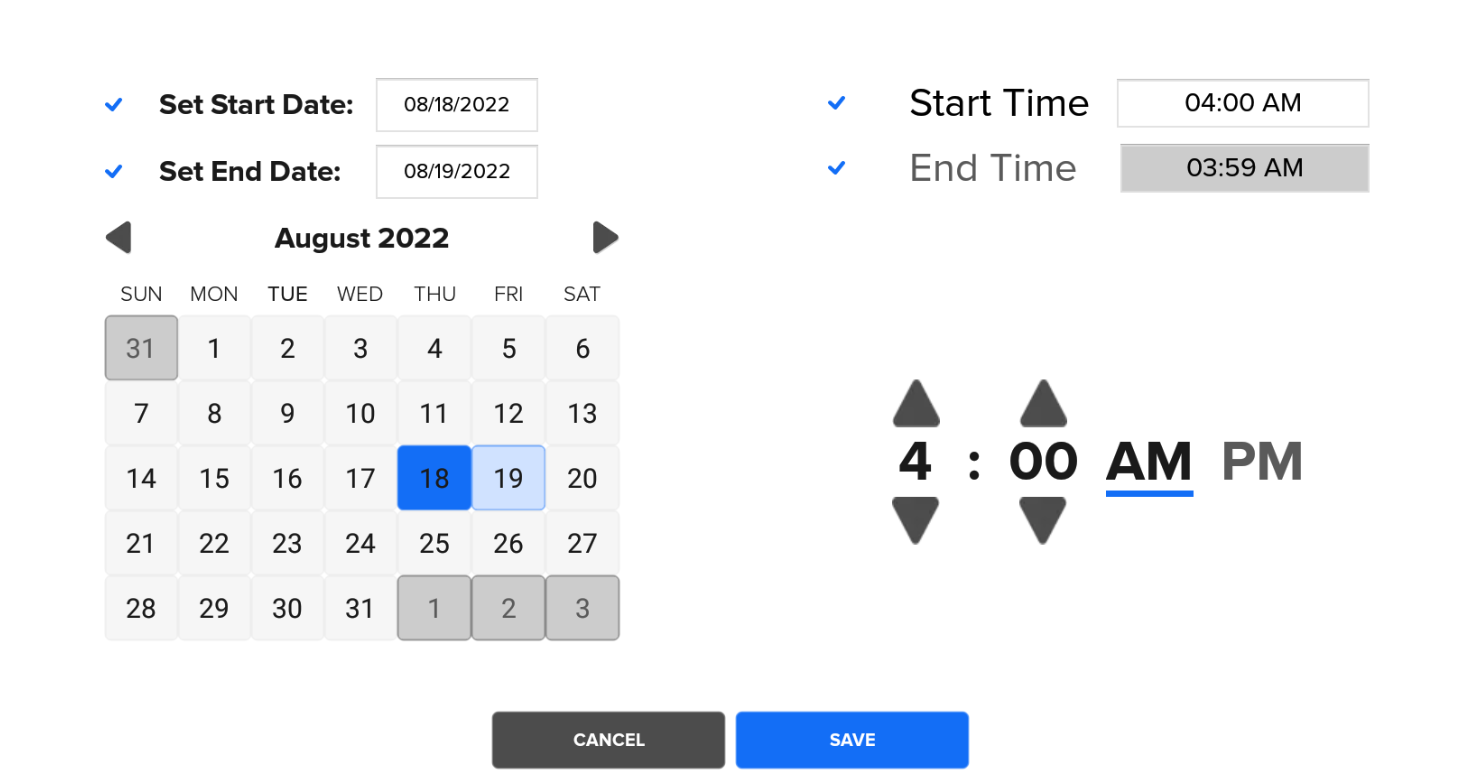Click the end date field 08/19/2022
Screen dimensions: 1461x773
[457, 172]
